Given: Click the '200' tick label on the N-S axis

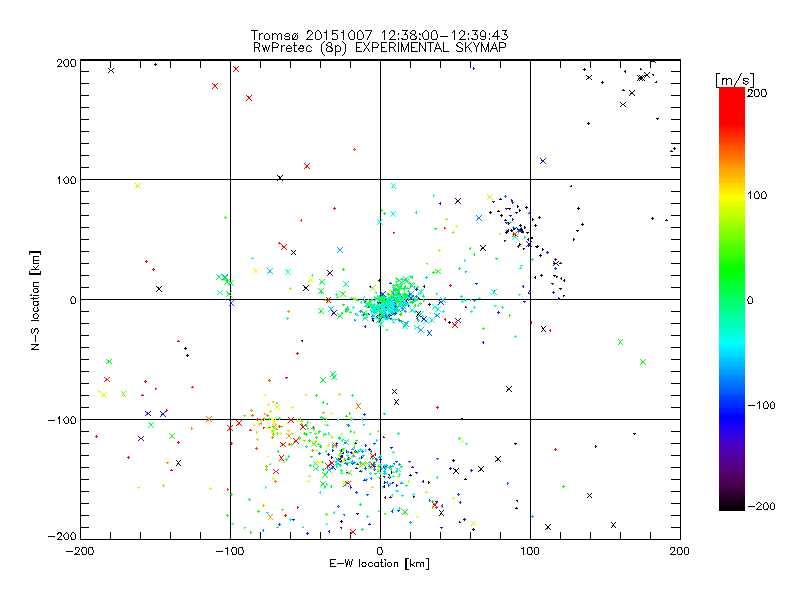Looking at the screenshot, I should [x=66, y=63].
